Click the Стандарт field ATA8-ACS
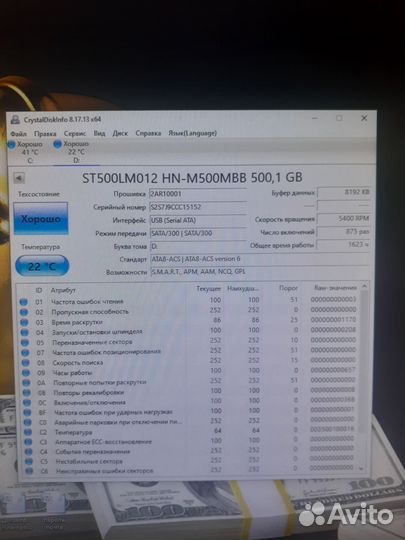Image resolution: width=405 pixels, height=540 pixels. pyautogui.click(x=260, y=259)
